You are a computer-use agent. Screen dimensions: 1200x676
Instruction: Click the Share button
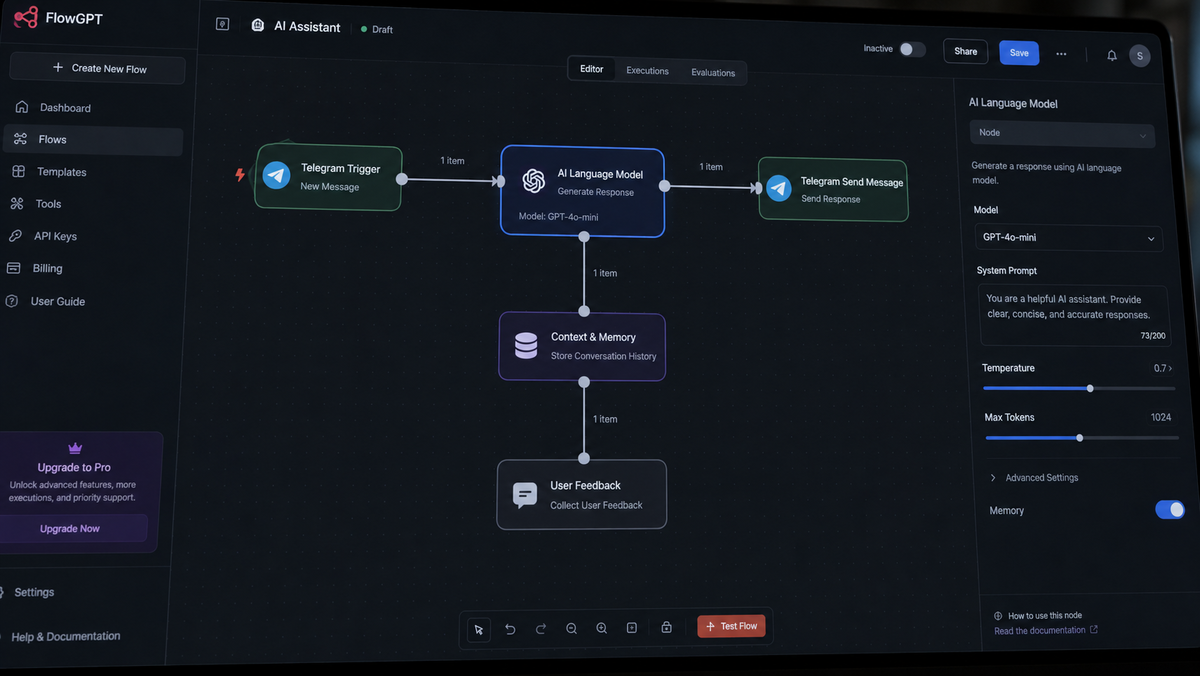[966, 52]
